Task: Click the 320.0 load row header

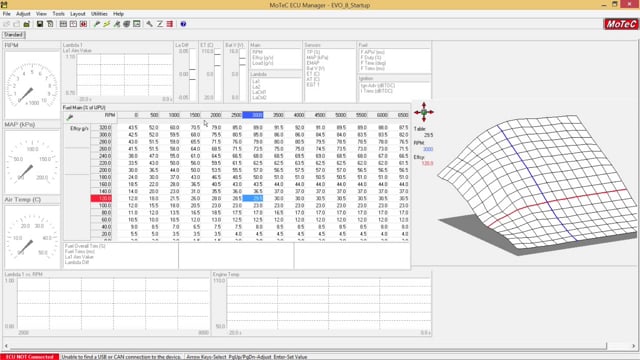Action: click(101, 128)
